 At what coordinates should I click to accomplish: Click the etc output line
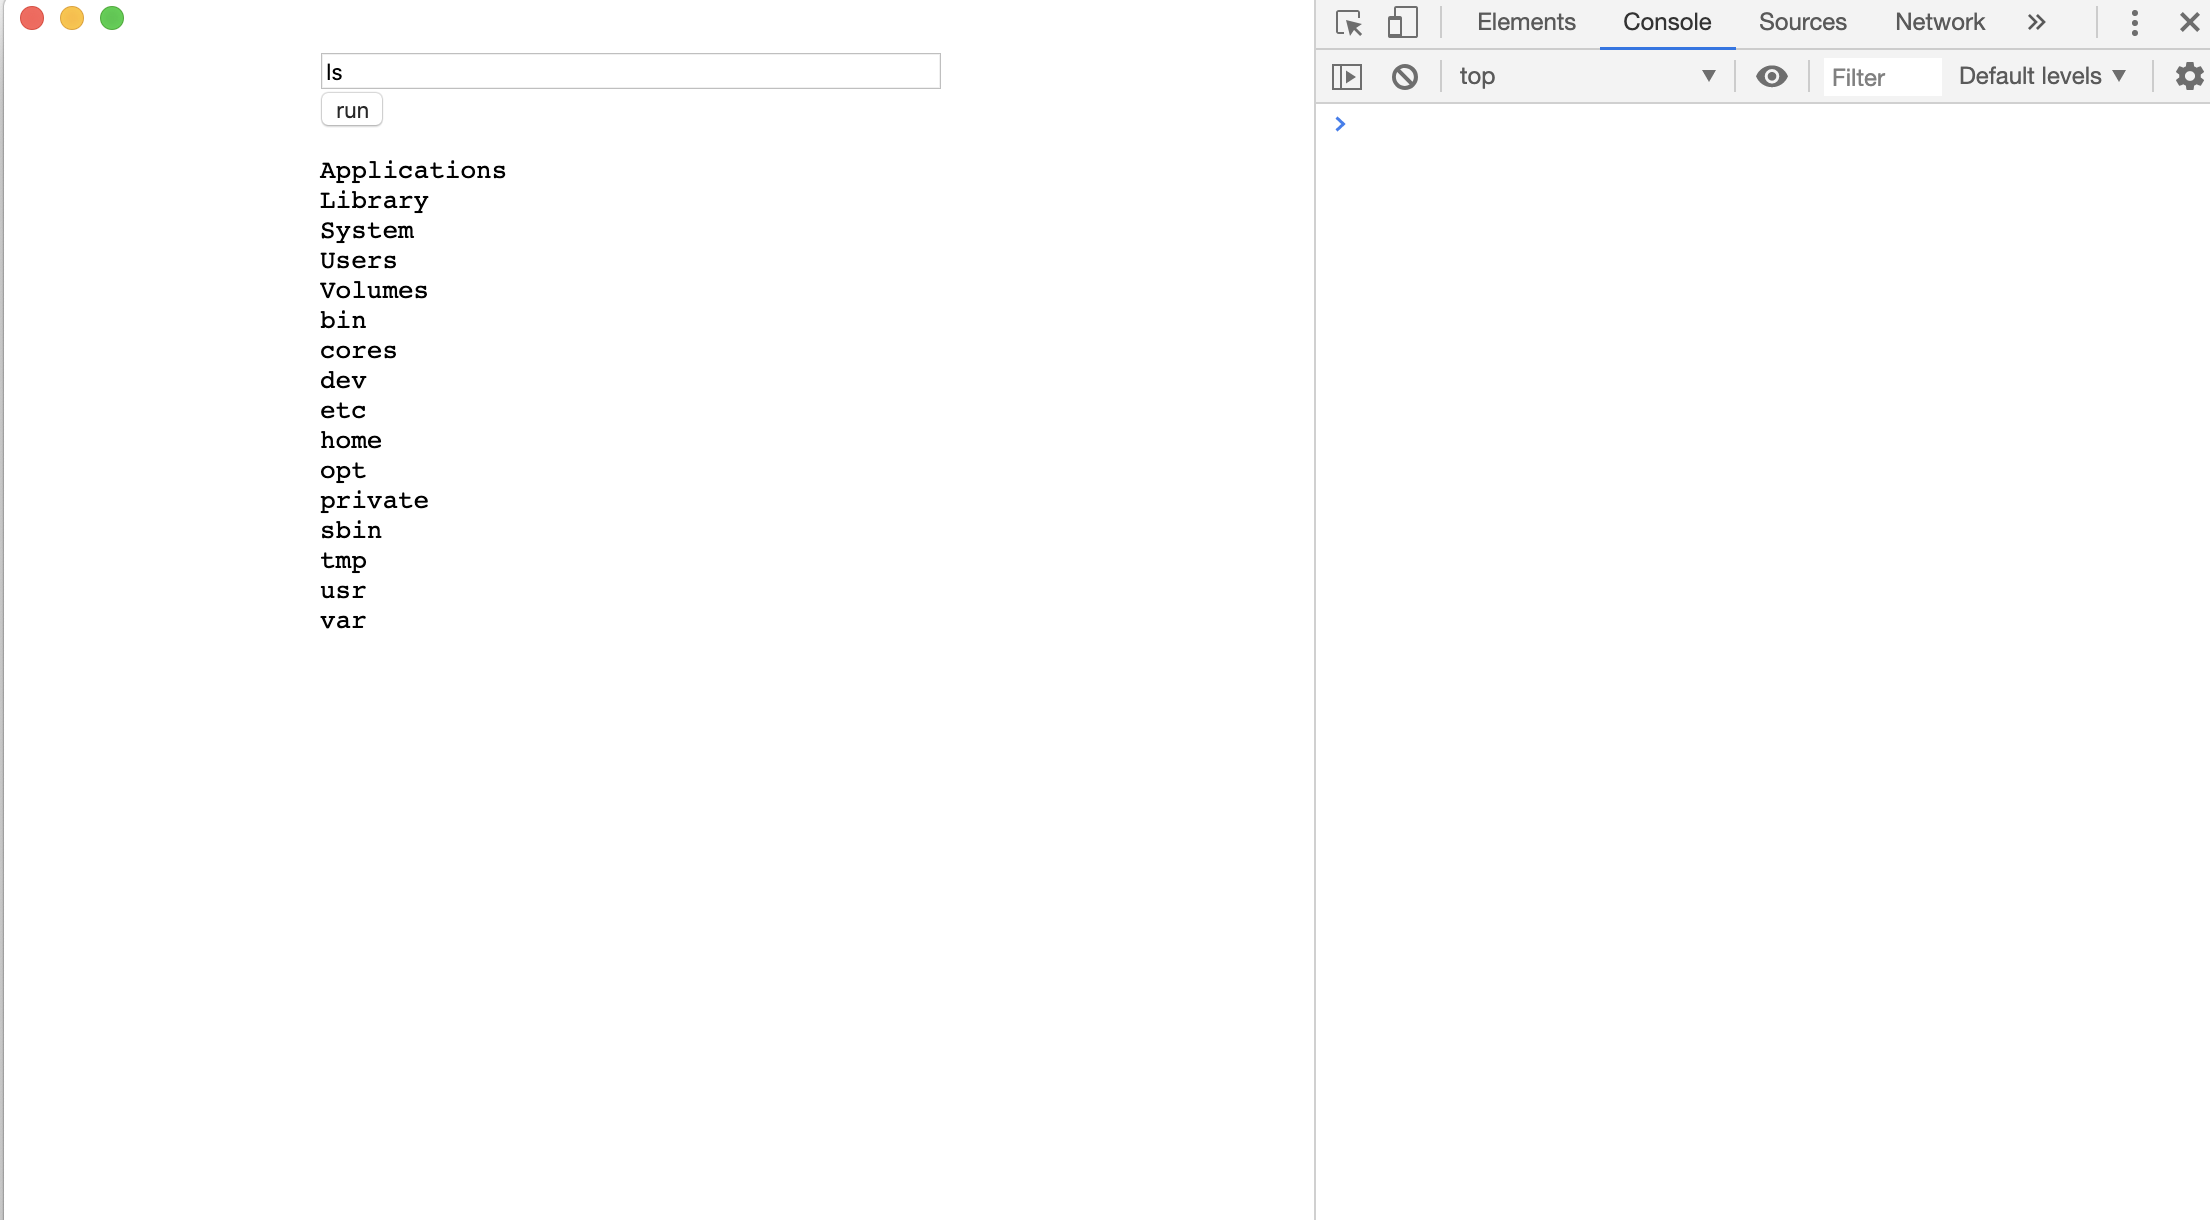tap(343, 410)
